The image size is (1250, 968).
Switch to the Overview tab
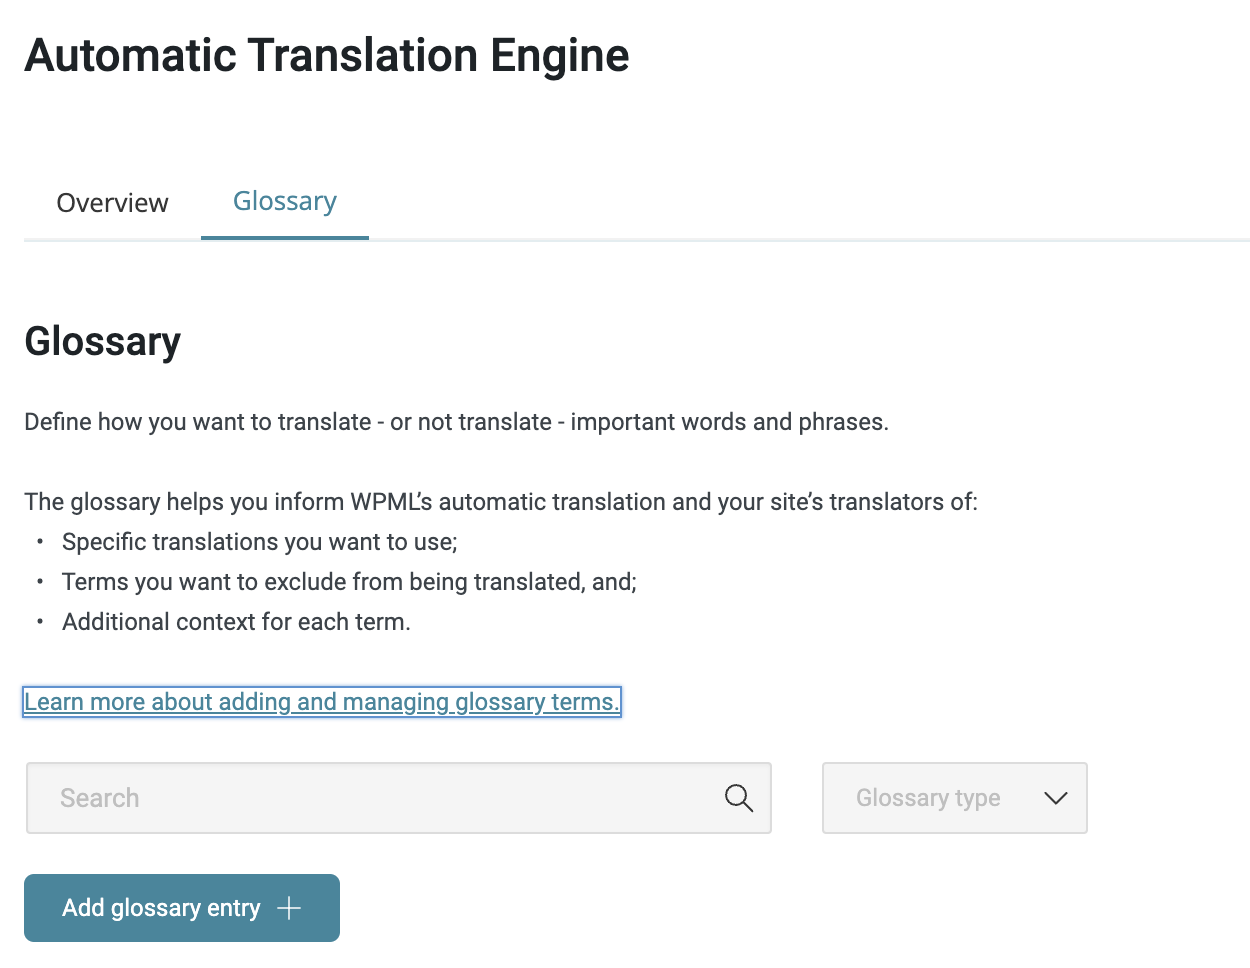coord(112,203)
